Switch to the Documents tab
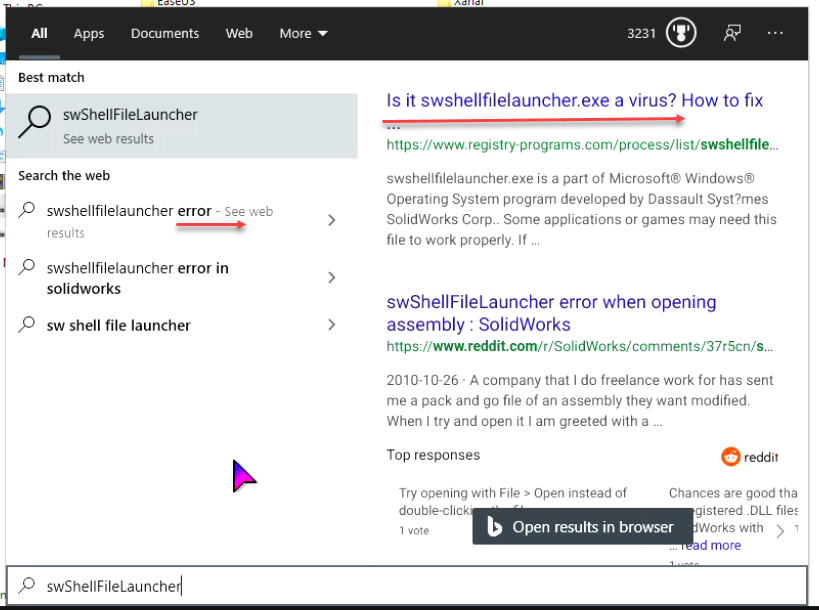 point(165,33)
